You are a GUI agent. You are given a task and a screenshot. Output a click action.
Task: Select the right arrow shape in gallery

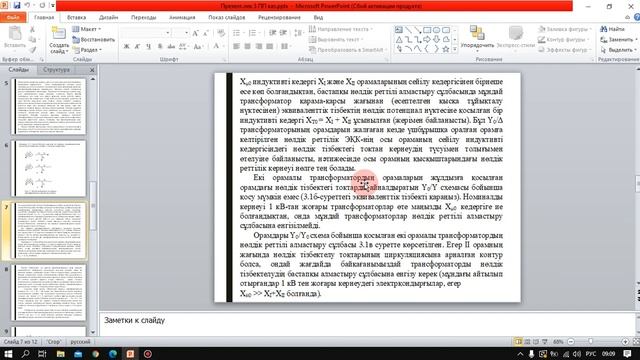click(427, 40)
